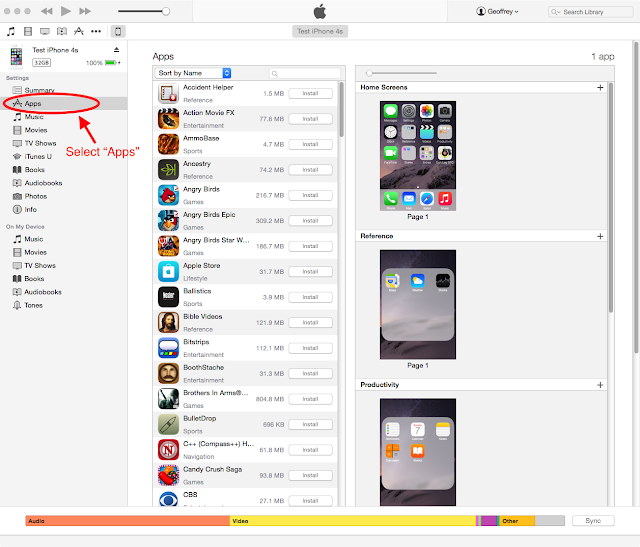The width and height of the screenshot is (640, 547).
Task: Click the Candy Crush Saga app icon
Action: click(x=169, y=475)
